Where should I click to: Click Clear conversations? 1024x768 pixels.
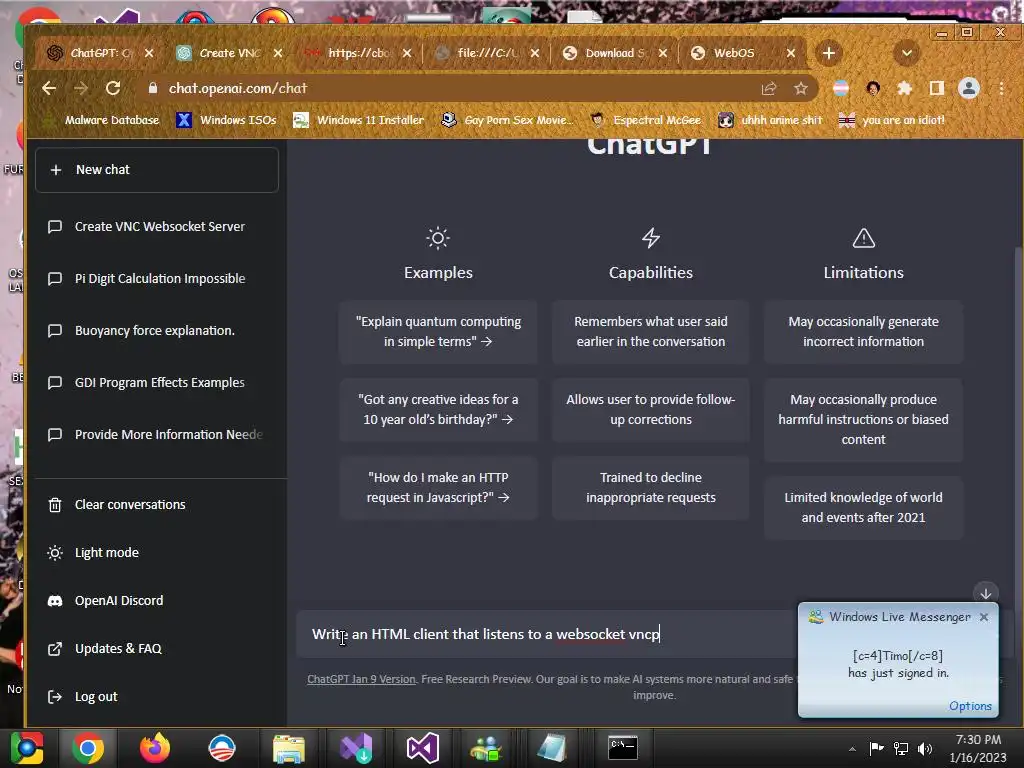click(x=157, y=505)
